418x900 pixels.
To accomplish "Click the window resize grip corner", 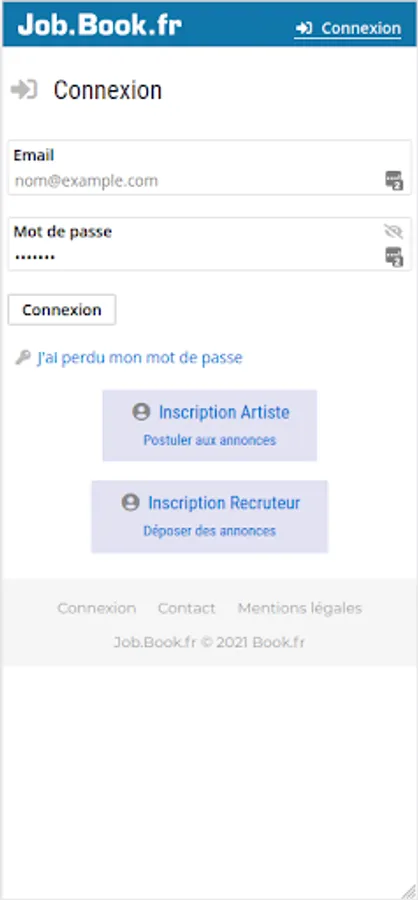I will point(409,891).
